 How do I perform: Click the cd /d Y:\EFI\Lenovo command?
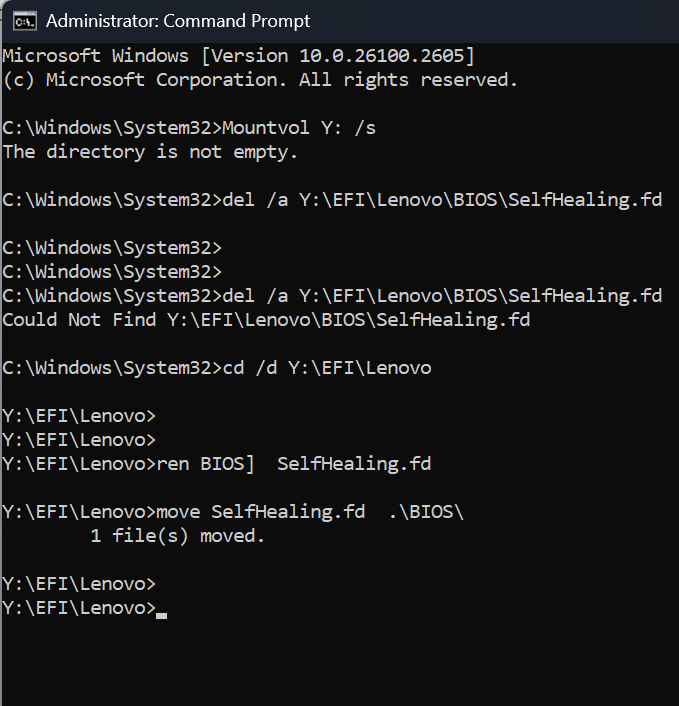tap(327, 368)
